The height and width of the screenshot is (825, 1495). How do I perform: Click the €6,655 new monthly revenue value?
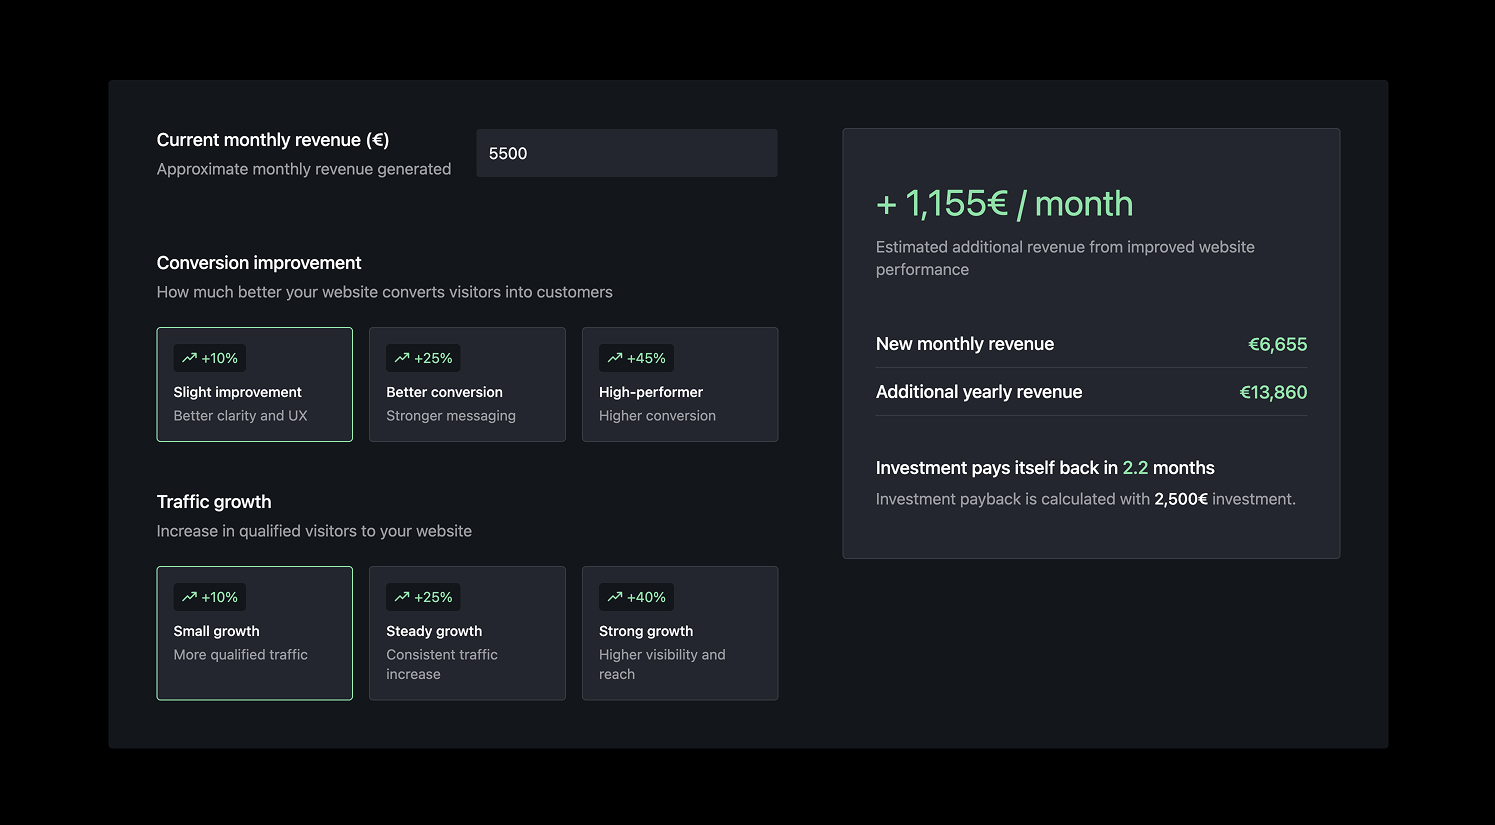coord(1277,344)
